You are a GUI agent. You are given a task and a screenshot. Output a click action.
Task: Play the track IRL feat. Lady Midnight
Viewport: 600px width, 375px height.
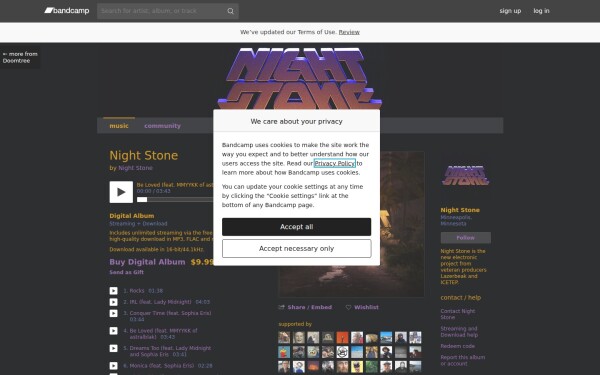click(x=114, y=302)
